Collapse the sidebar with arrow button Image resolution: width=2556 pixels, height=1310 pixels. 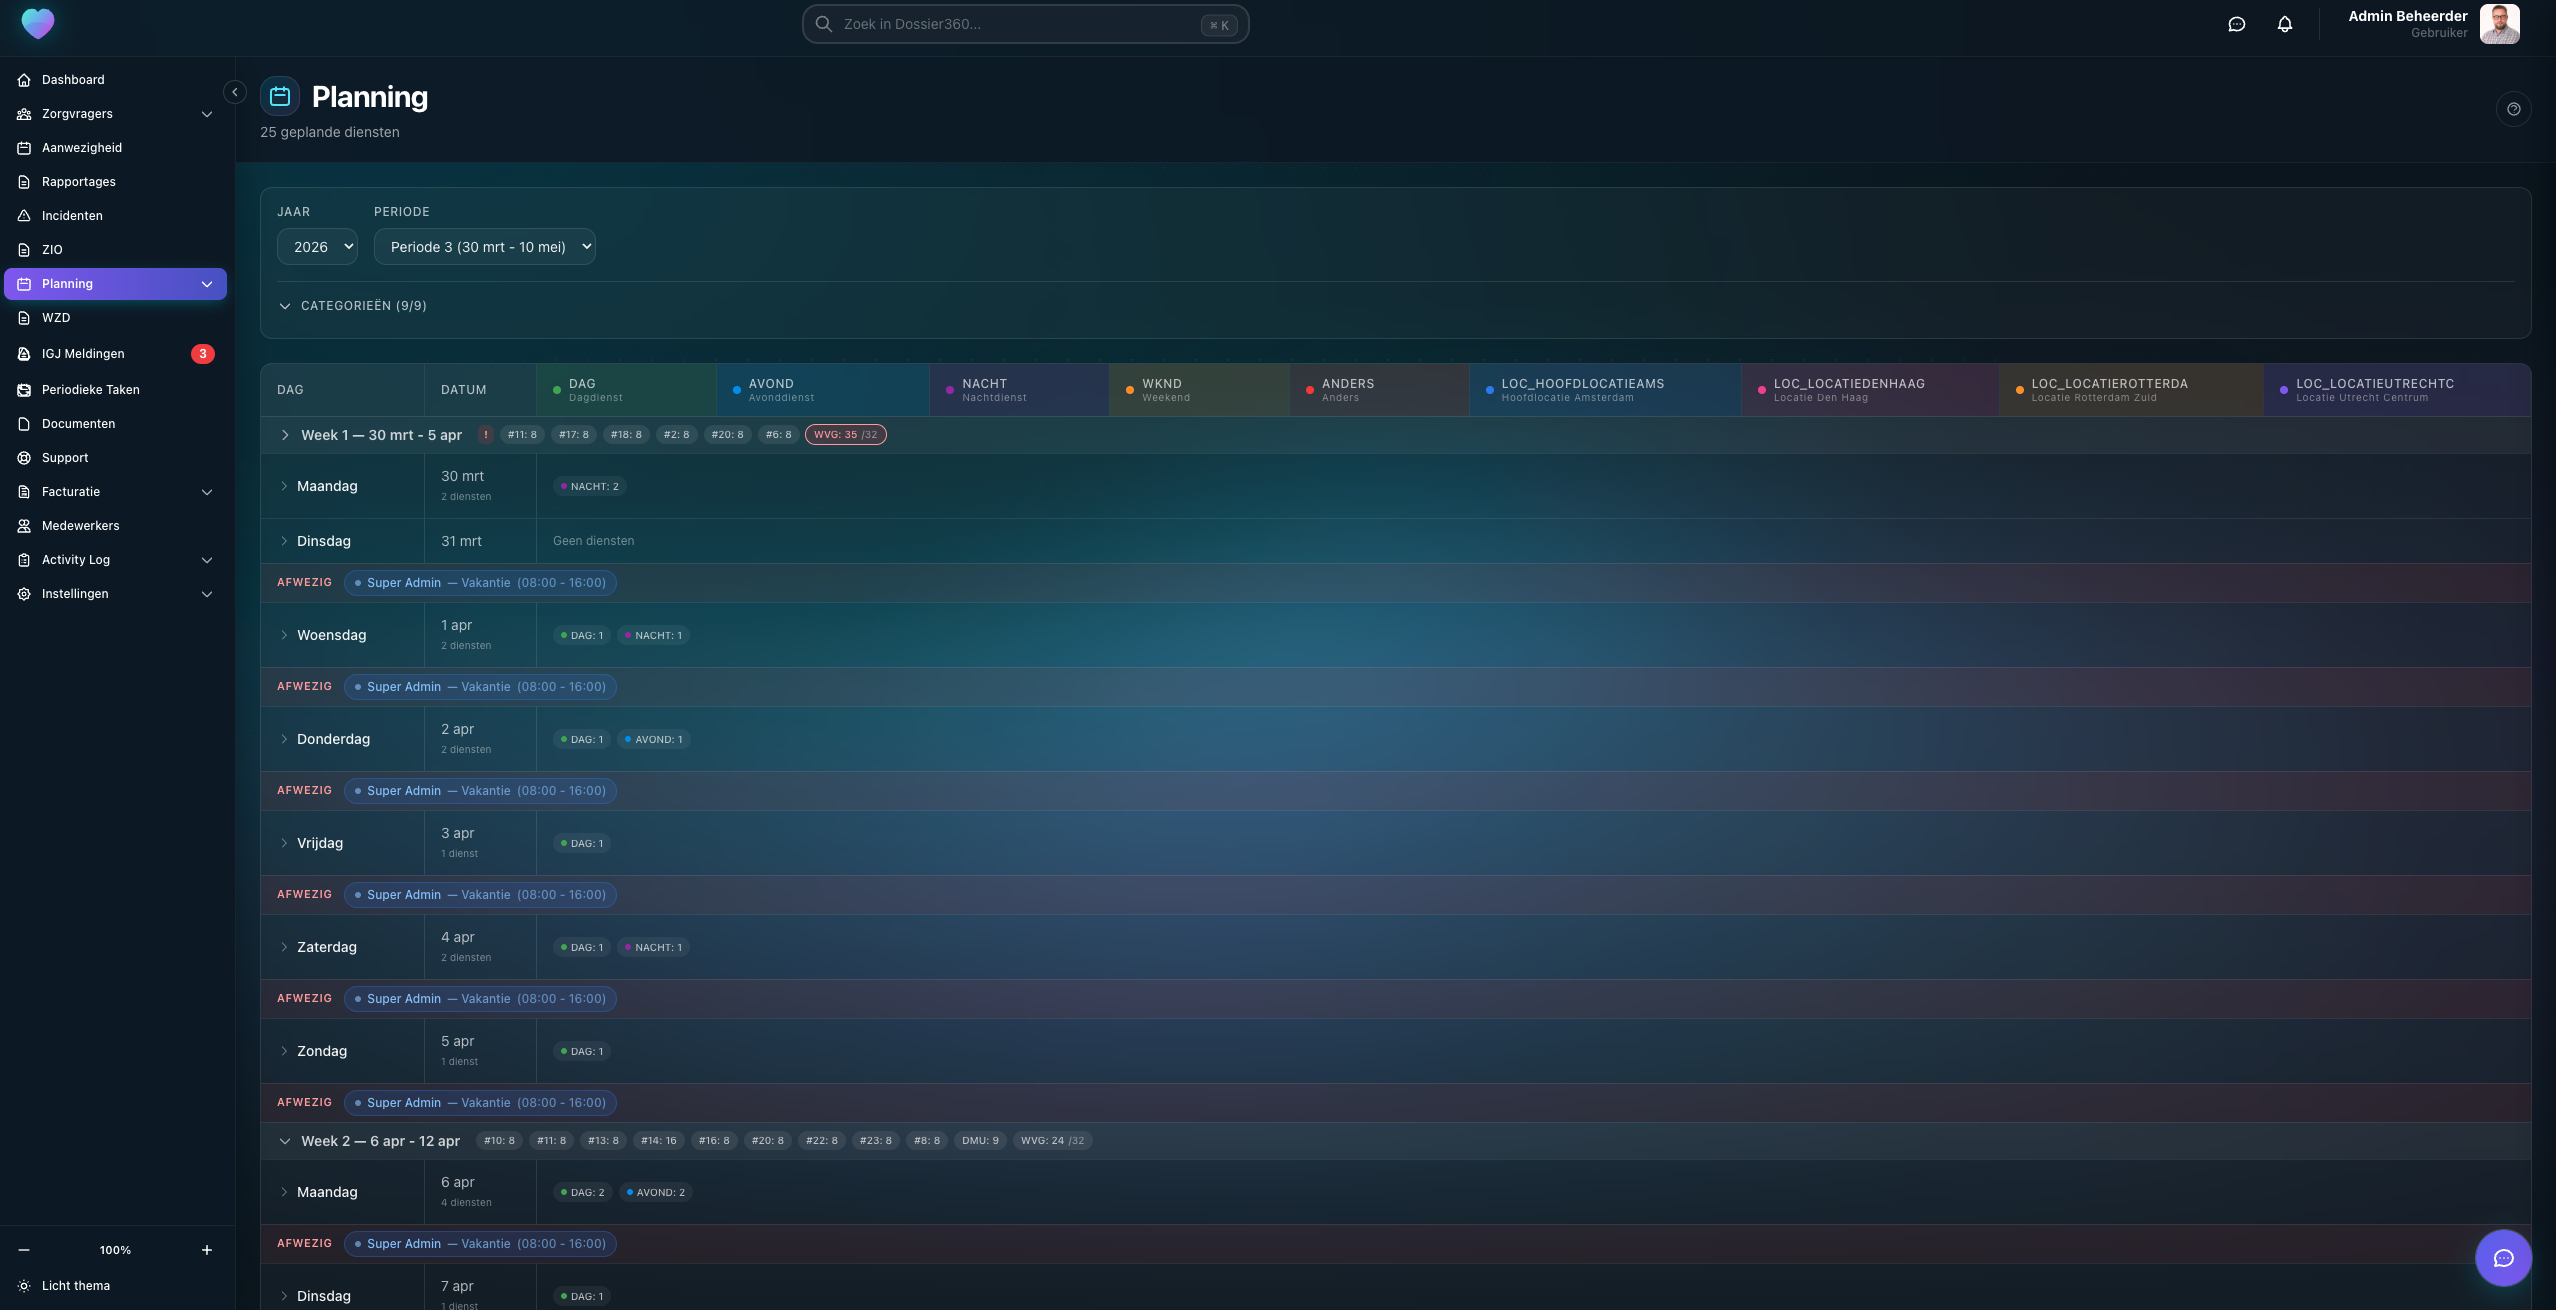[x=235, y=92]
